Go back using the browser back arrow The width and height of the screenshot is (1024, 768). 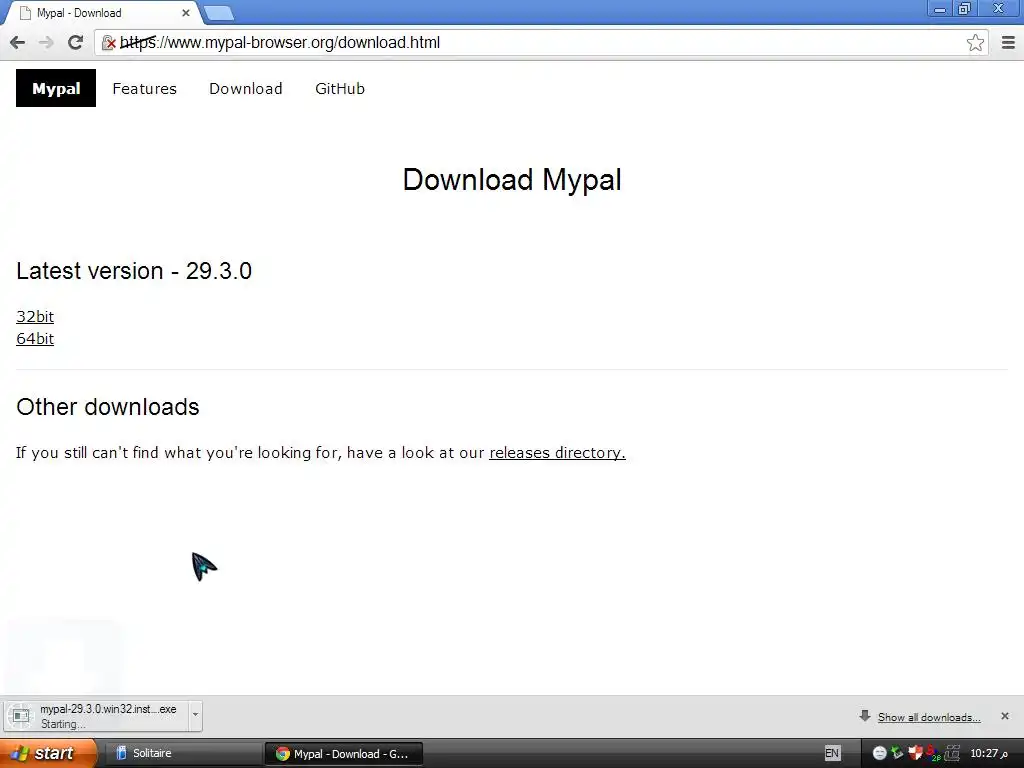[18, 42]
